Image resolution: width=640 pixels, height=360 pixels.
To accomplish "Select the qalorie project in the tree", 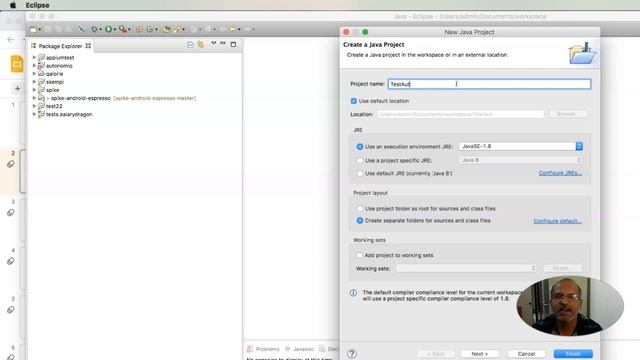I will pyautogui.click(x=54, y=74).
